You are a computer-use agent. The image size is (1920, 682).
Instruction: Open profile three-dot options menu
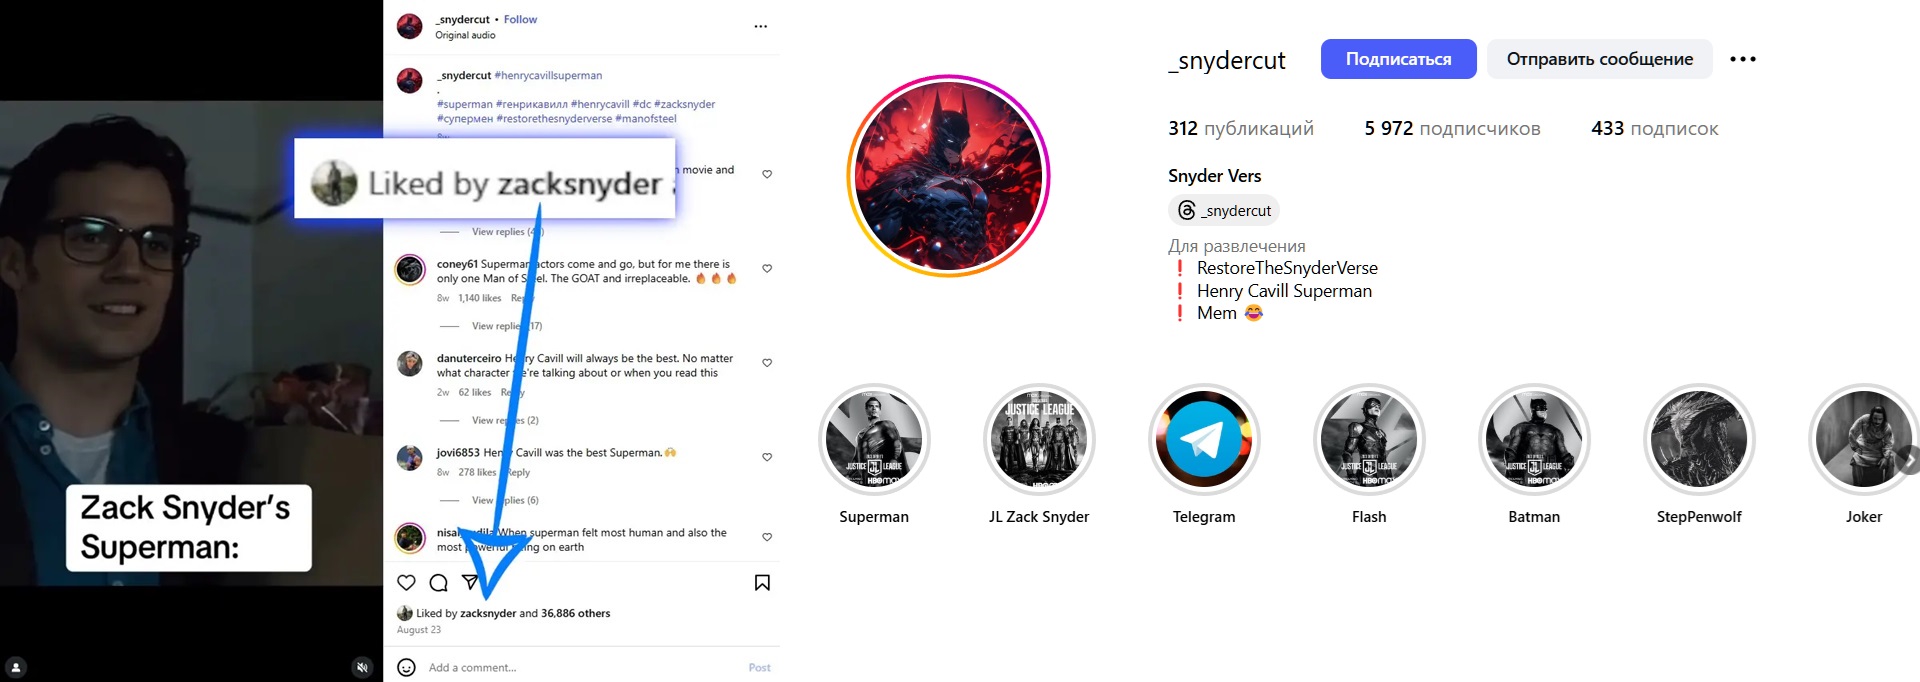[x=1743, y=59]
